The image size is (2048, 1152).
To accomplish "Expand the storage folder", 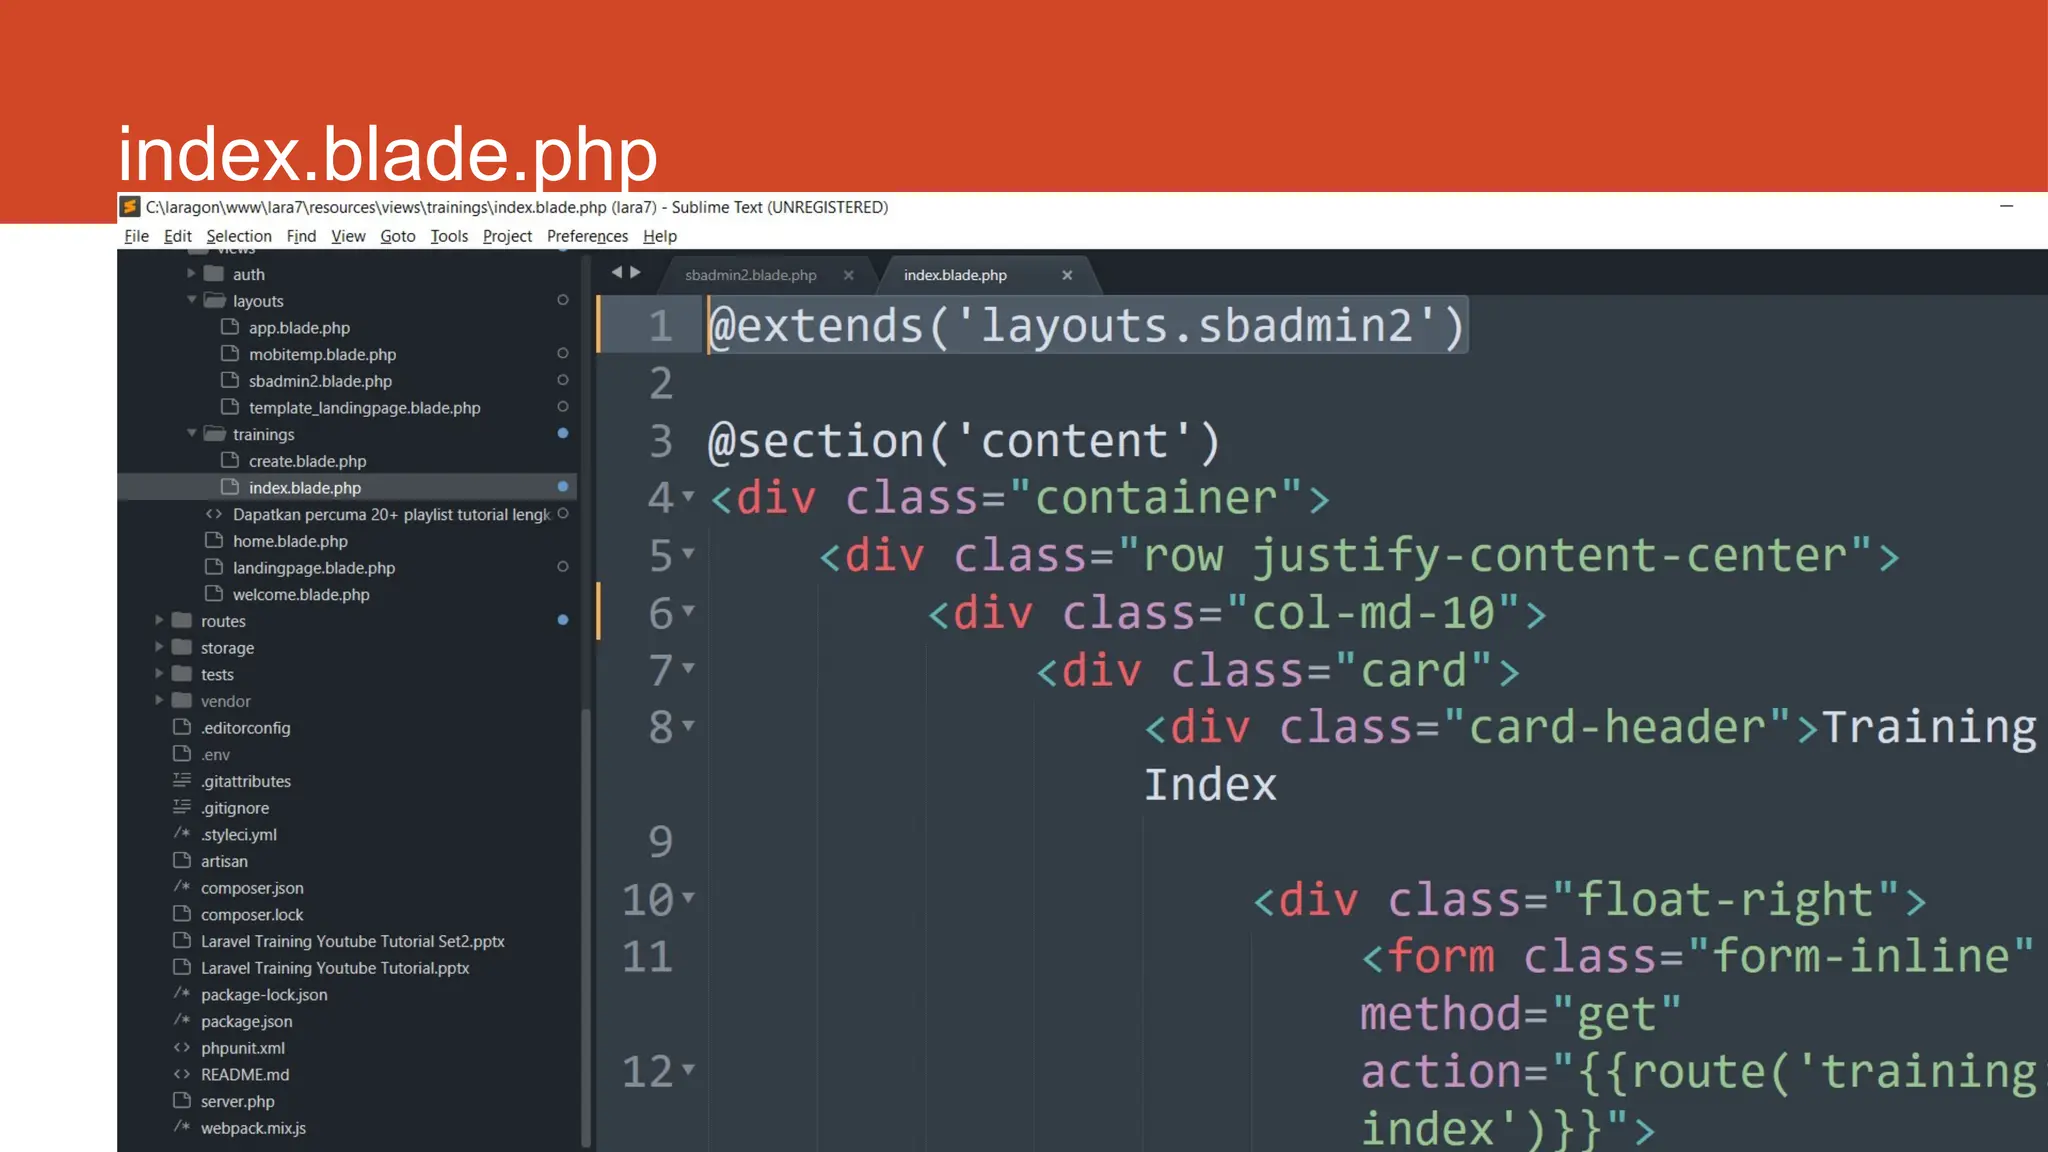I will pyautogui.click(x=159, y=647).
